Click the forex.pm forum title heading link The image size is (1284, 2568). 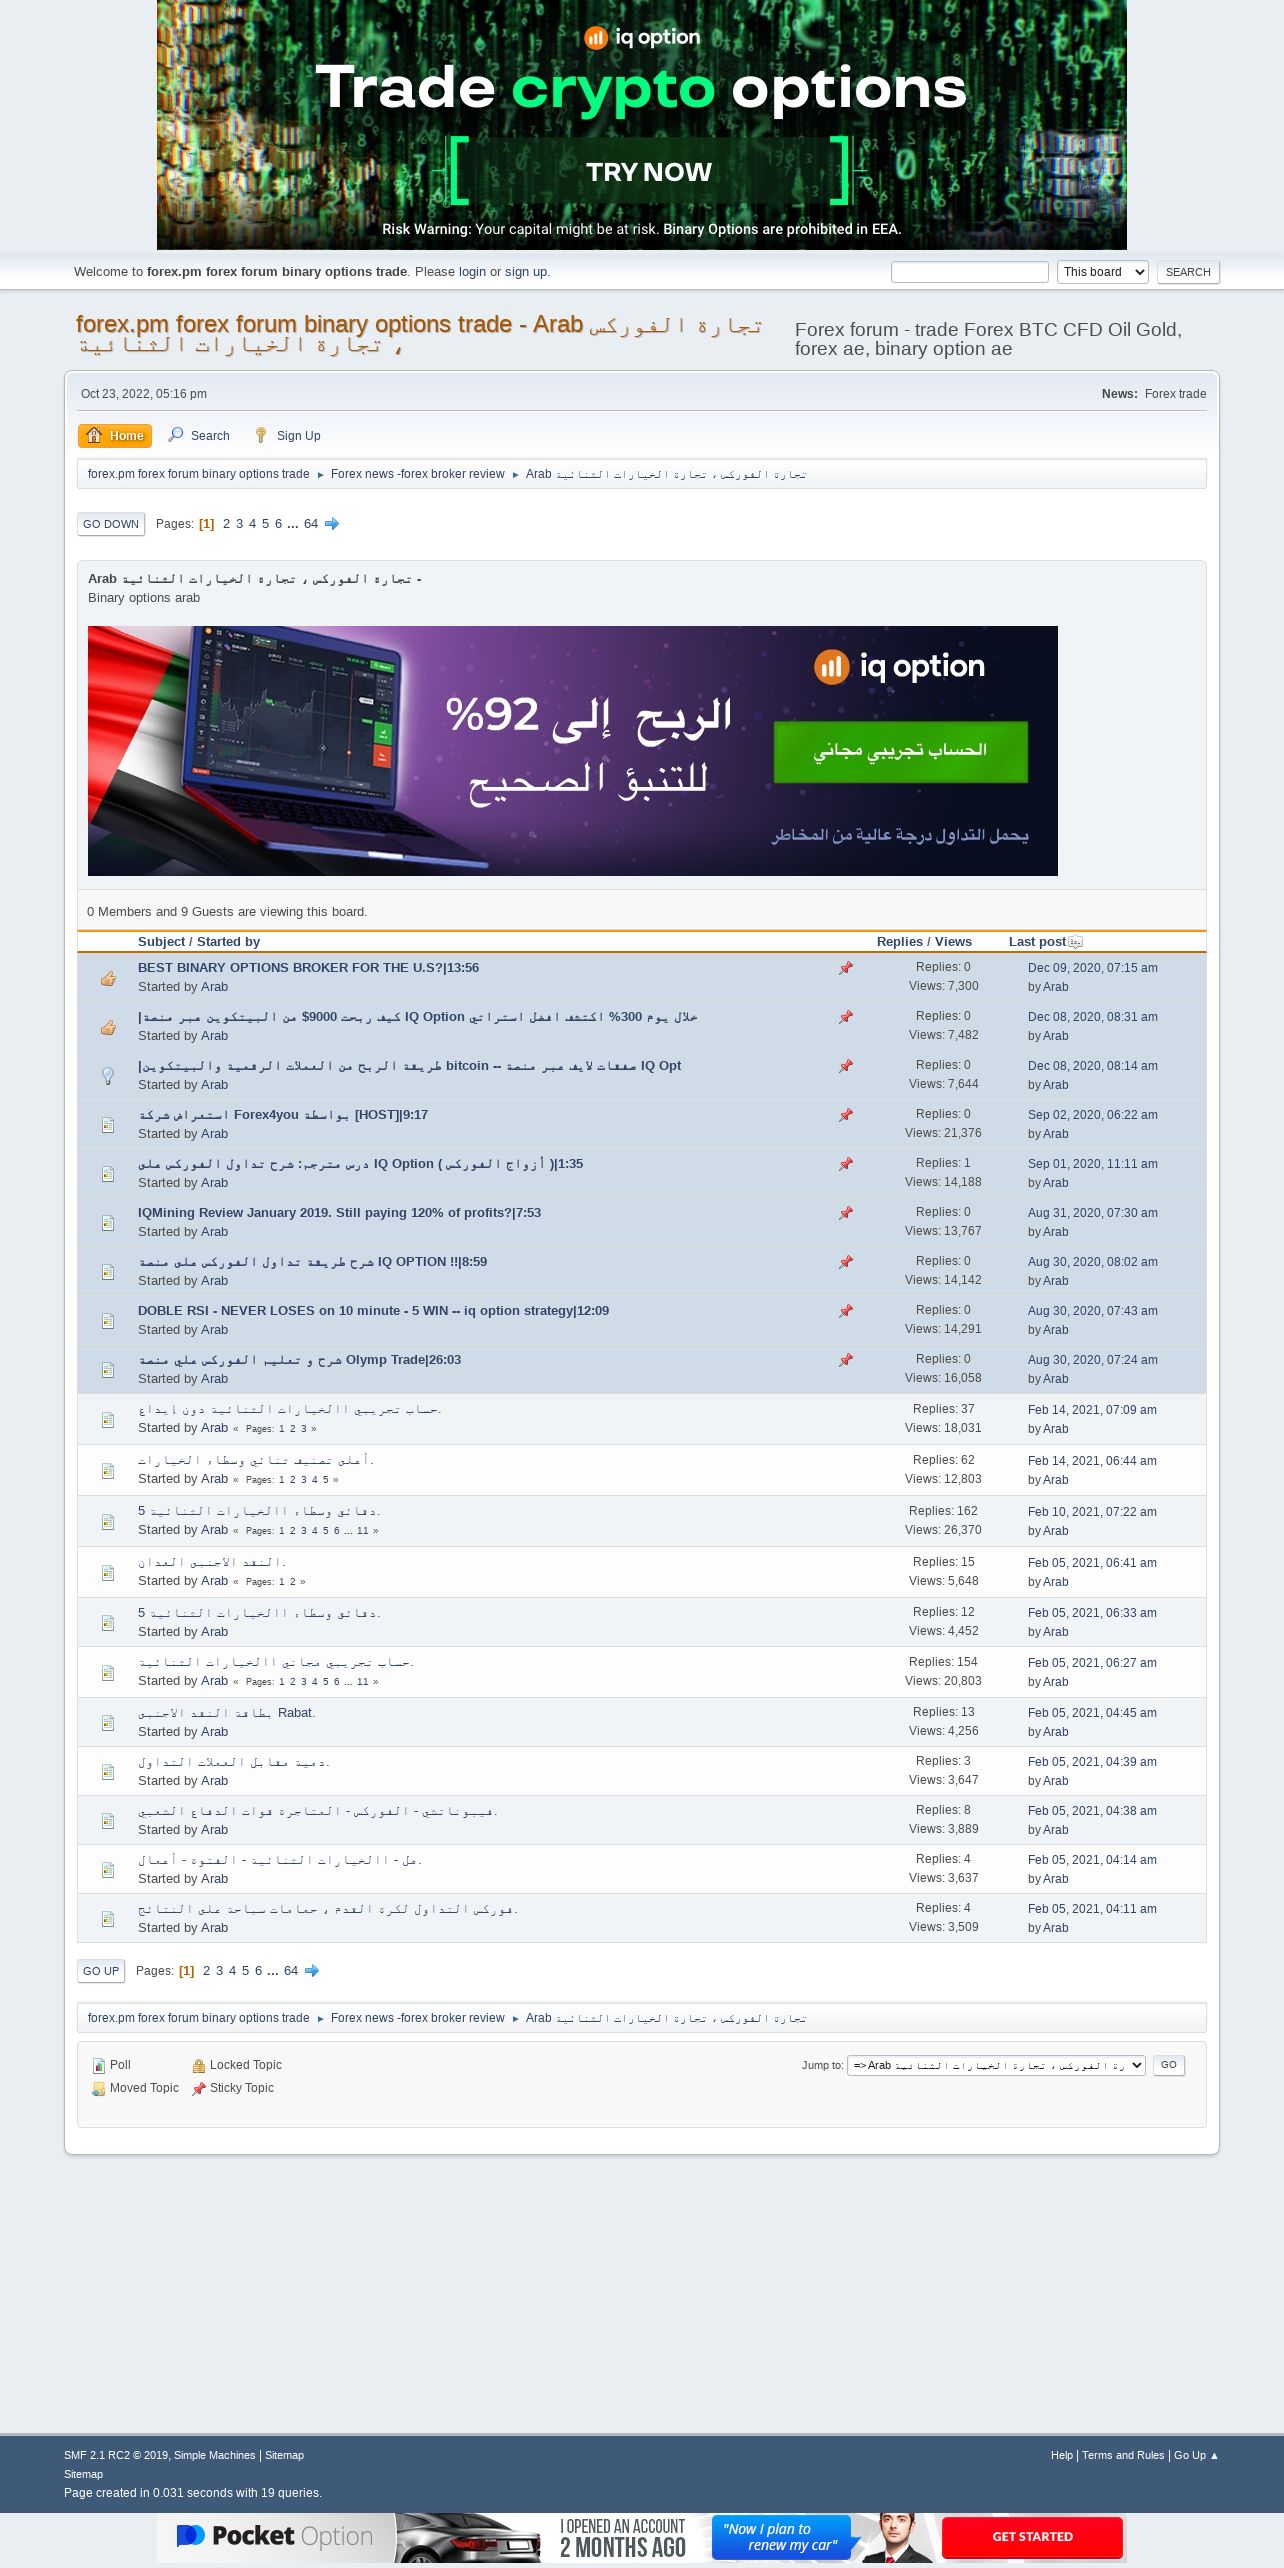419,334
